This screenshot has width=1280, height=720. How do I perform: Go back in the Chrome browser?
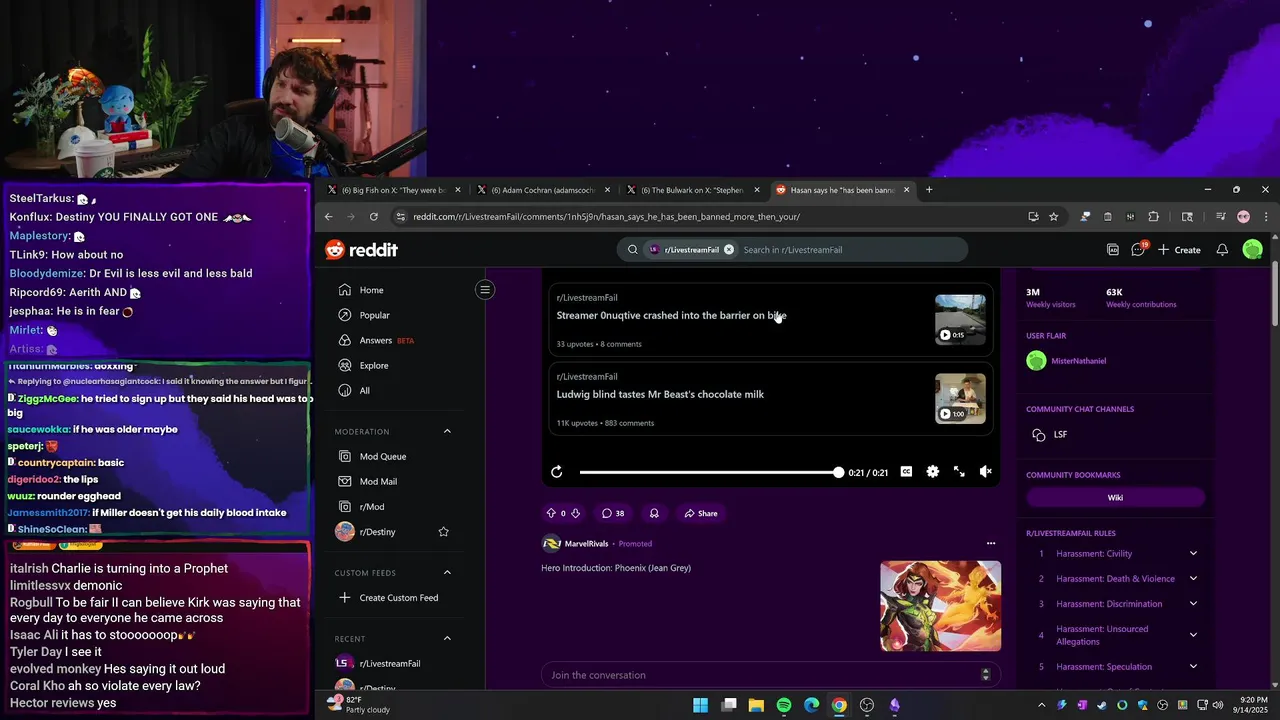coord(328,216)
